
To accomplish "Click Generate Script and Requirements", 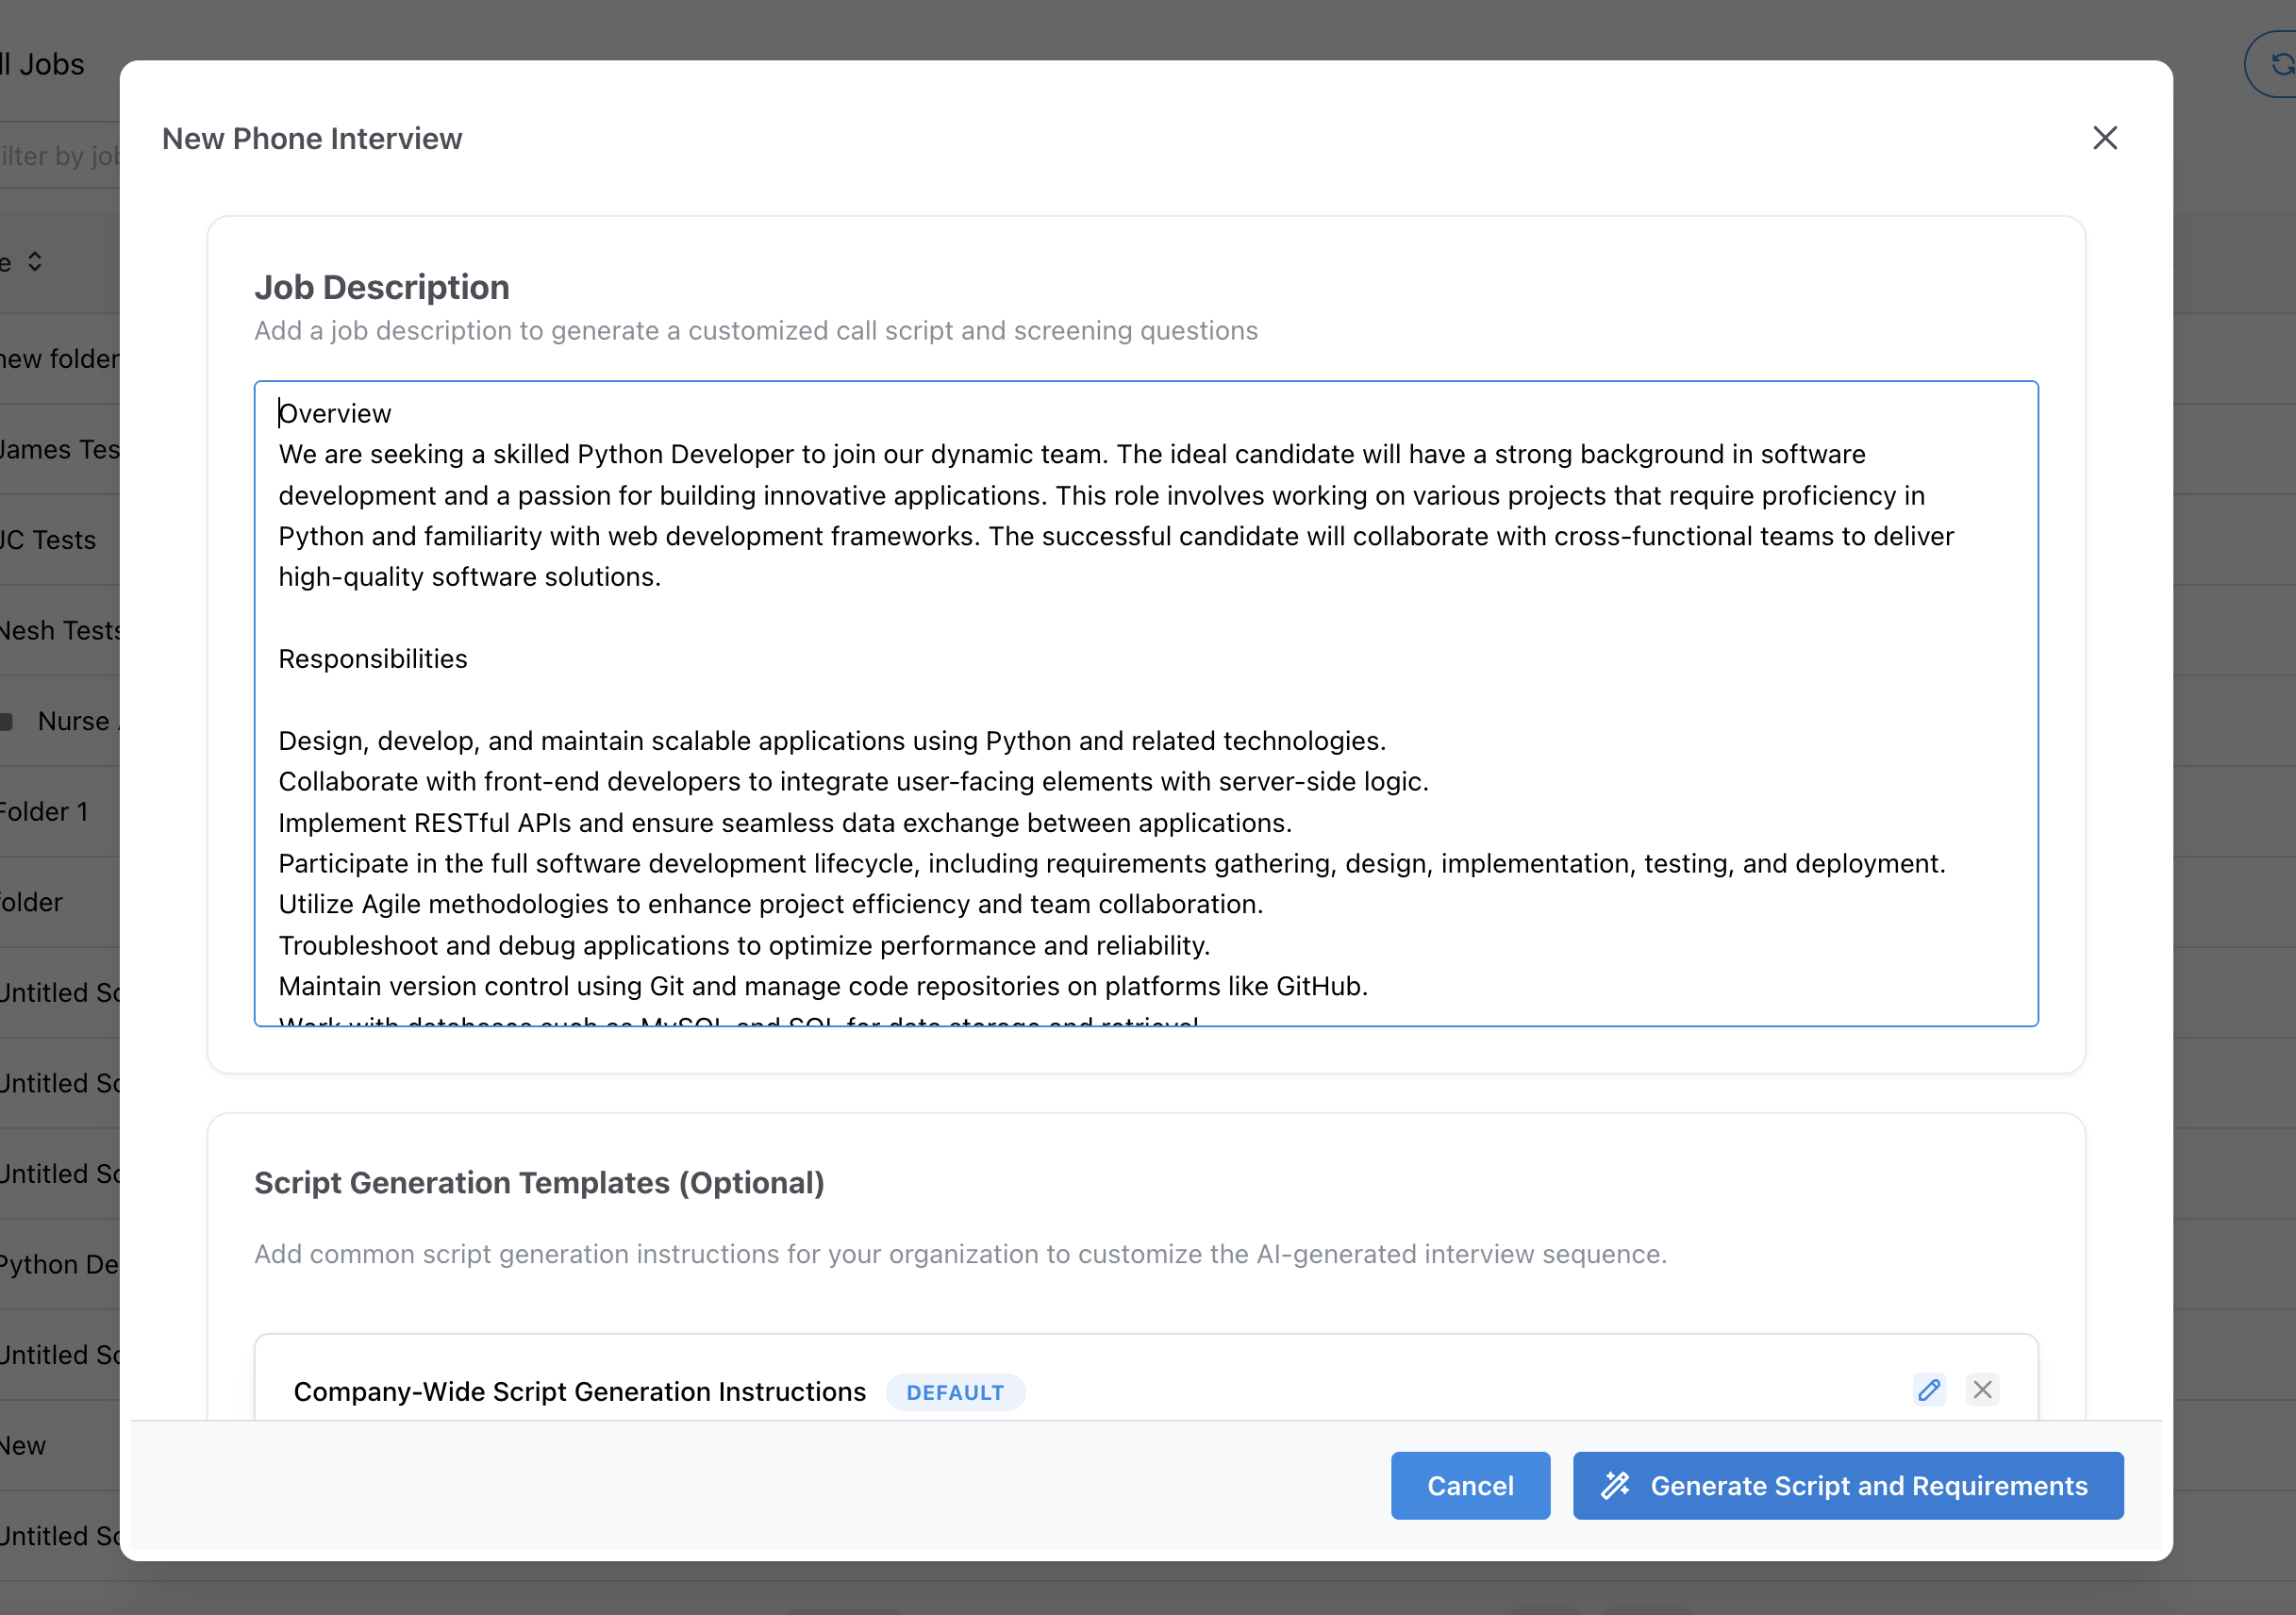I will pos(1848,1486).
